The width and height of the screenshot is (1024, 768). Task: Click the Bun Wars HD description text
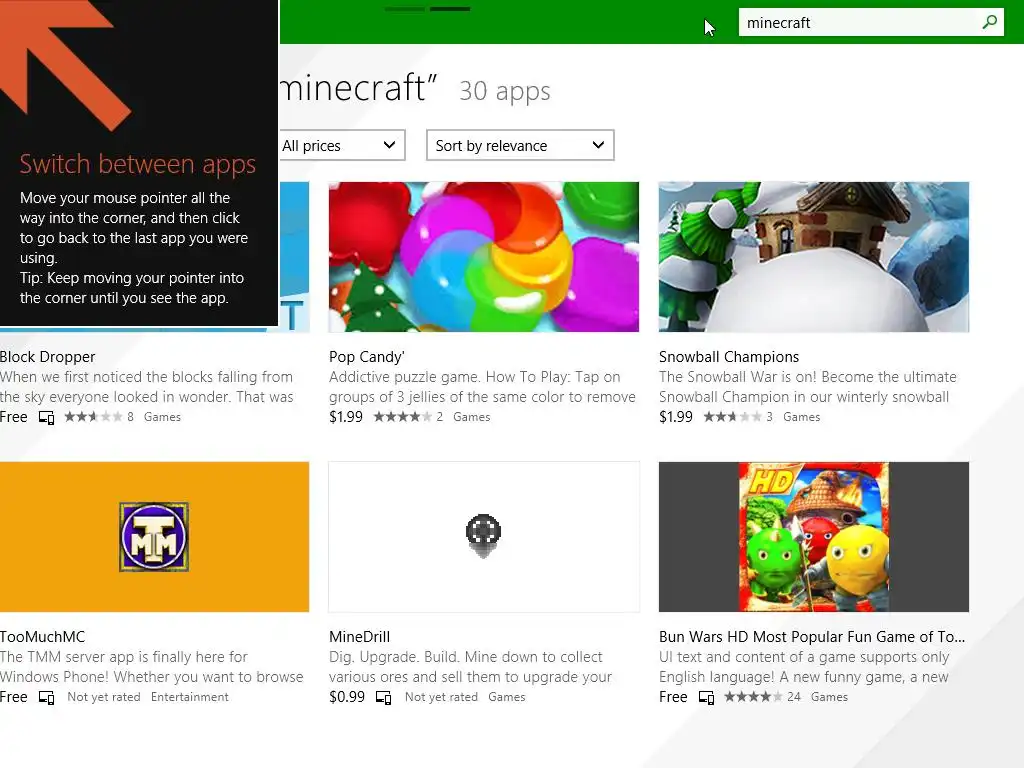(804, 667)
